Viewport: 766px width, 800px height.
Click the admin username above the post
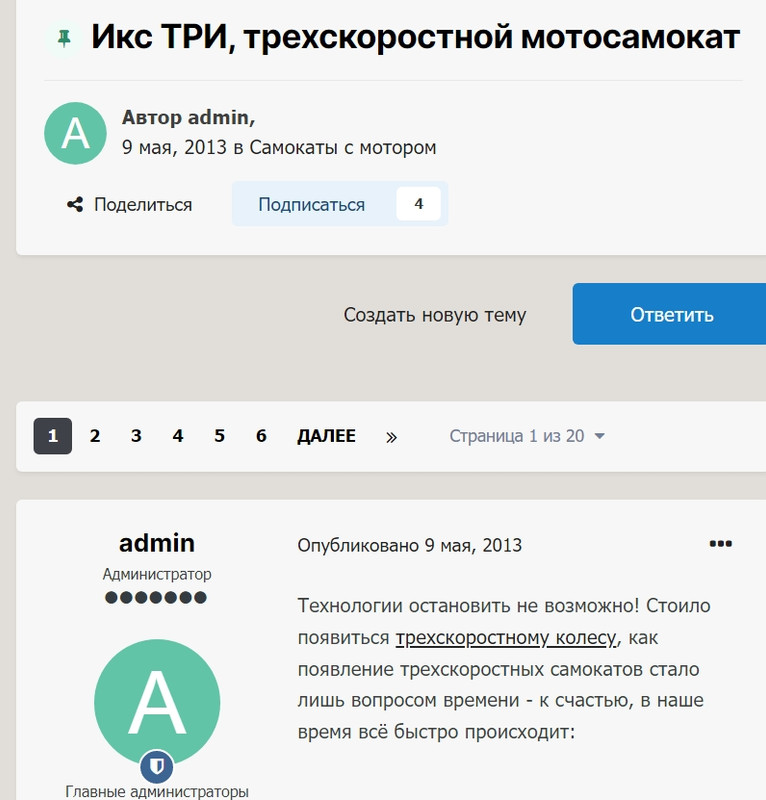pos(157,543)
